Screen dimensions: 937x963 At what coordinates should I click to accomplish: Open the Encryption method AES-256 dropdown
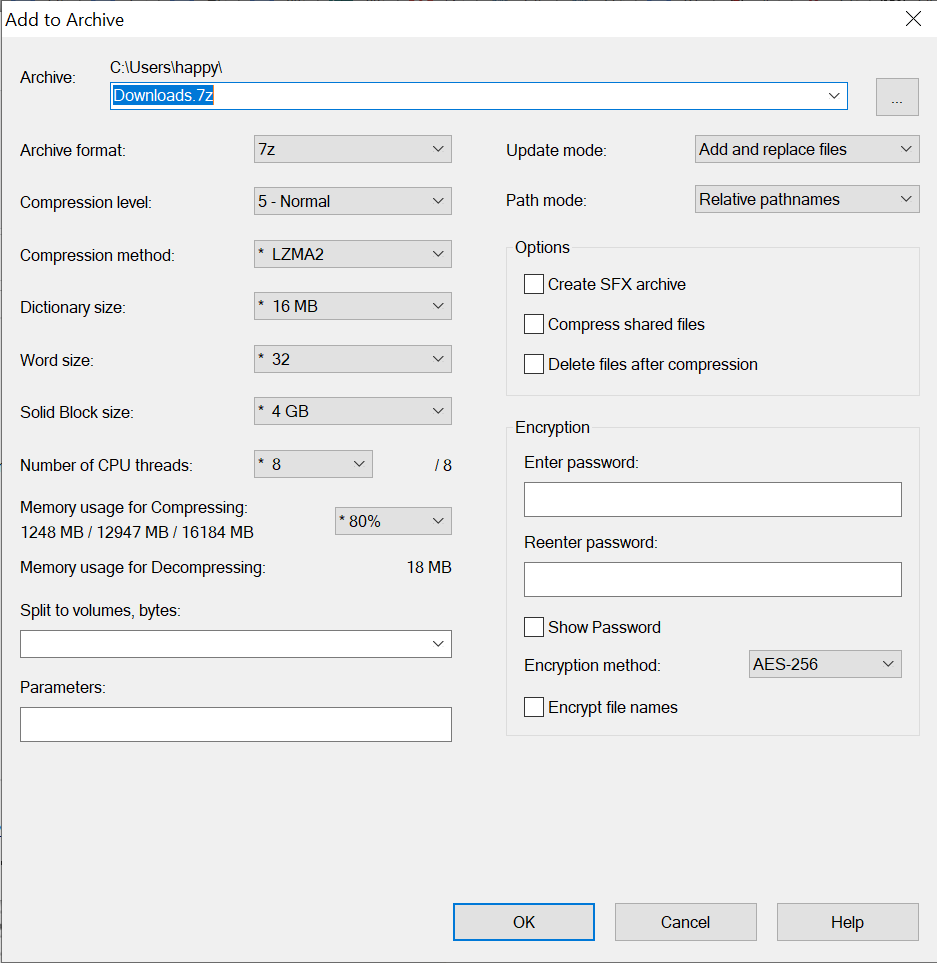click(x=825, y=664)
